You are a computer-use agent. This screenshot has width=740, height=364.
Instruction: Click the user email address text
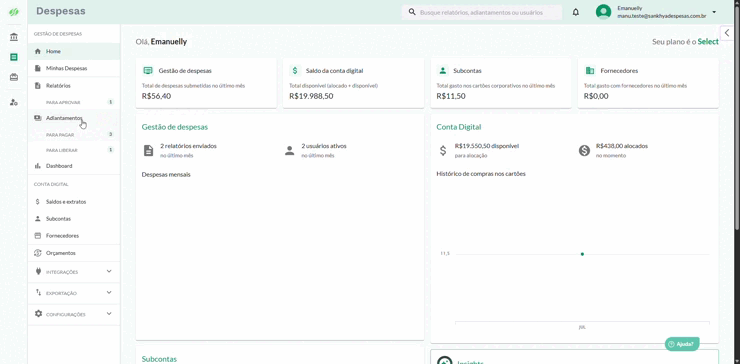point(662,16)
